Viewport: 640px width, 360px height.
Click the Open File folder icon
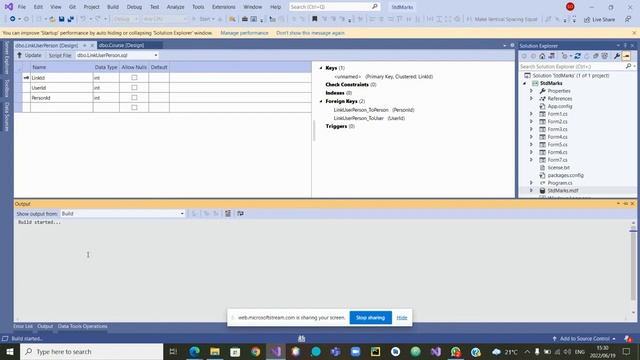pyautogui.click(x=52, y=19)
